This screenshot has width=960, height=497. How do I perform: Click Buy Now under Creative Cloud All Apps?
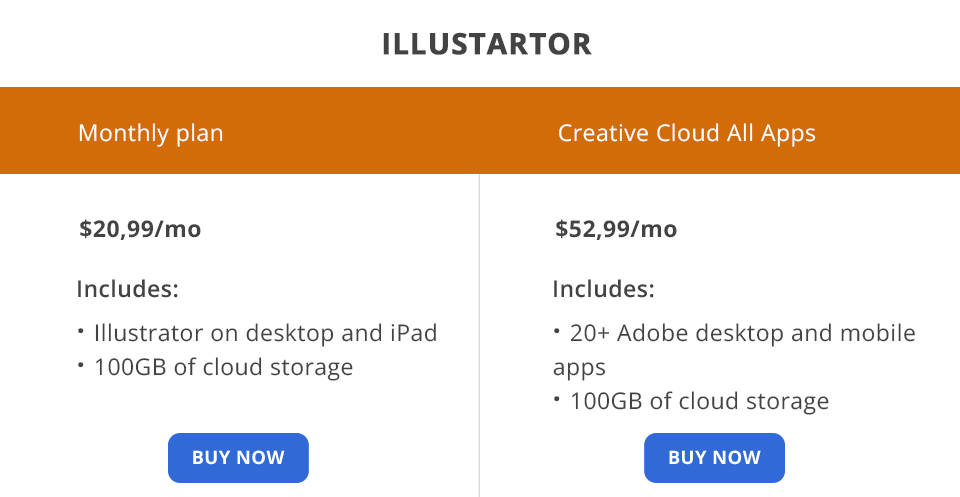[x=714, y=458]
